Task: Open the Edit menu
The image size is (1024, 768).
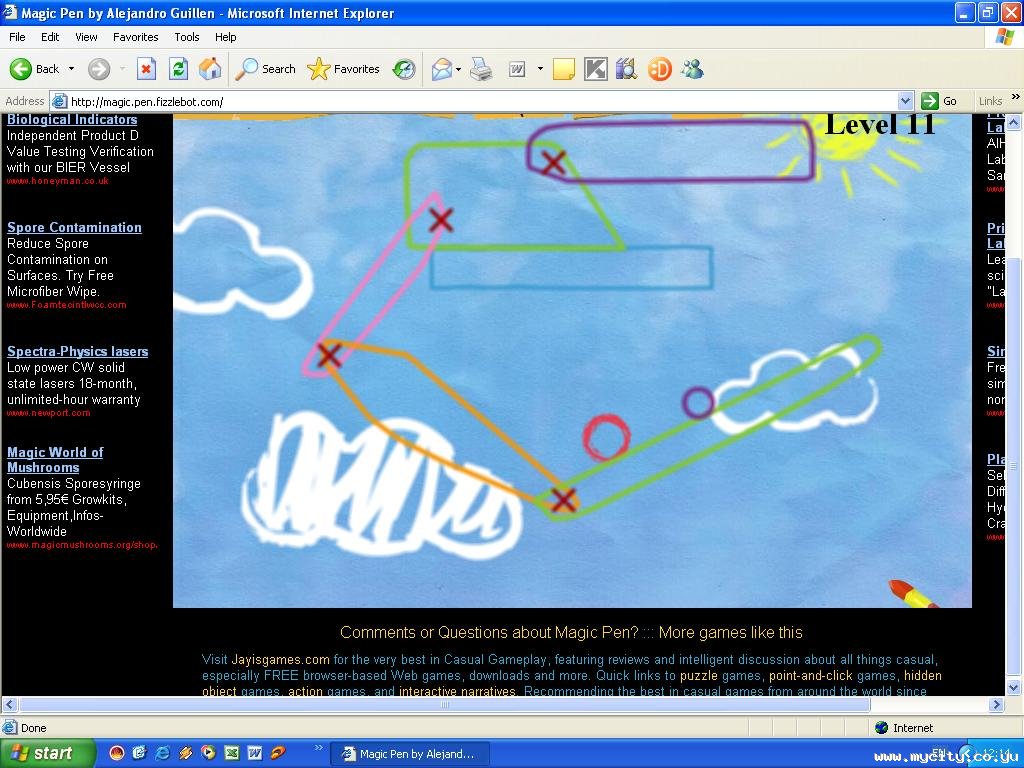Action: tap(50, 37)
